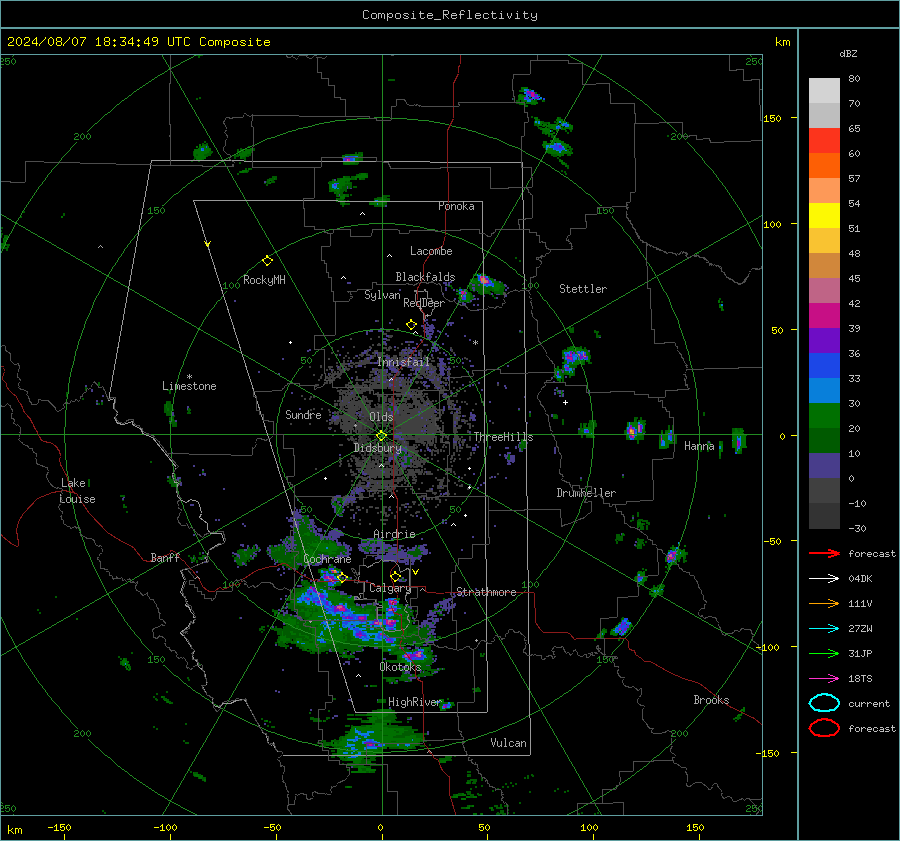Click the Calgary city label
The width and height of the screenshot is (900, 841).
[390, 588]
